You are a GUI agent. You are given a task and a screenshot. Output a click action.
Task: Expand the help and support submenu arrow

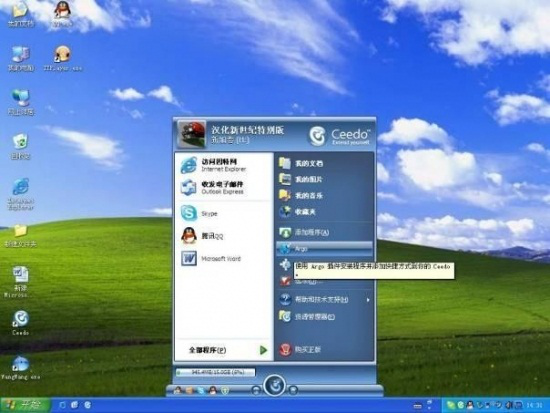pos(368,300)
